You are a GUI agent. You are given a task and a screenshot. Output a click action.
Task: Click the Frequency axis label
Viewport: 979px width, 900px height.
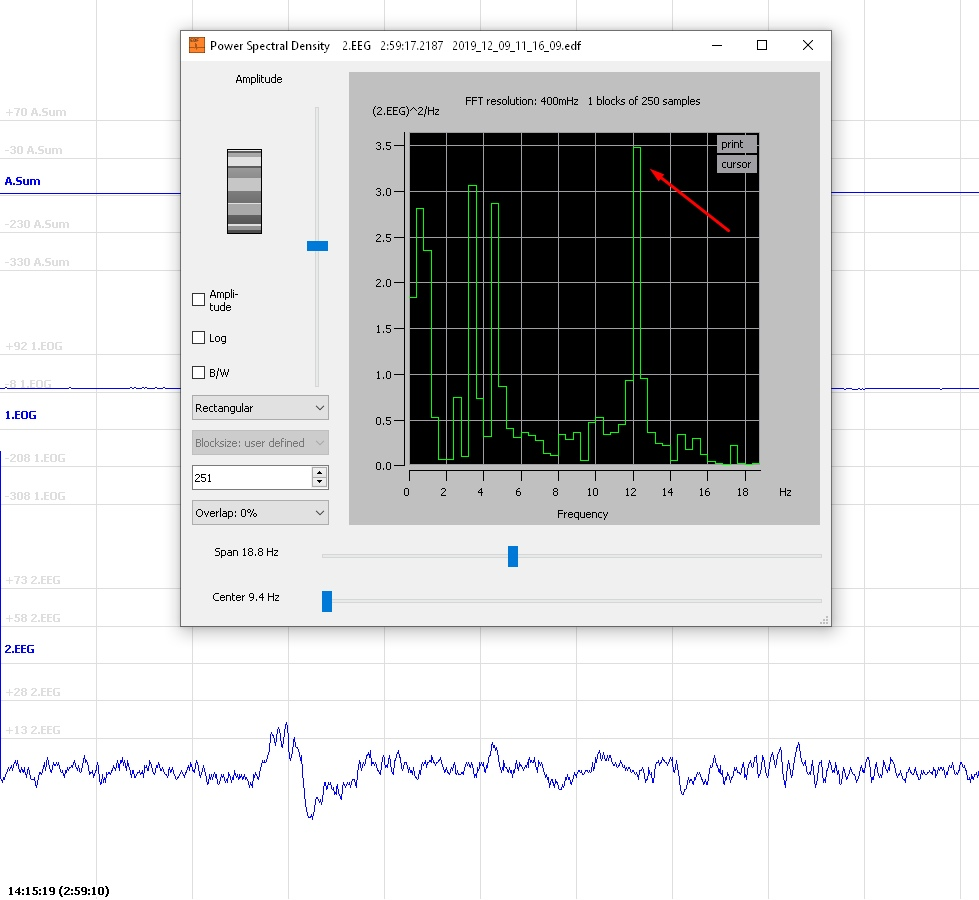coord(583,514)
